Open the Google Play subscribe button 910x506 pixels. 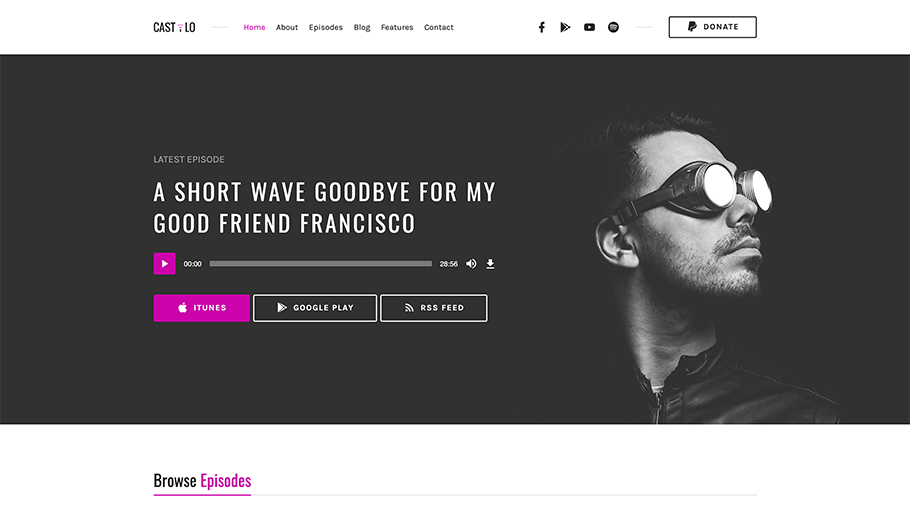coord(315,308)
